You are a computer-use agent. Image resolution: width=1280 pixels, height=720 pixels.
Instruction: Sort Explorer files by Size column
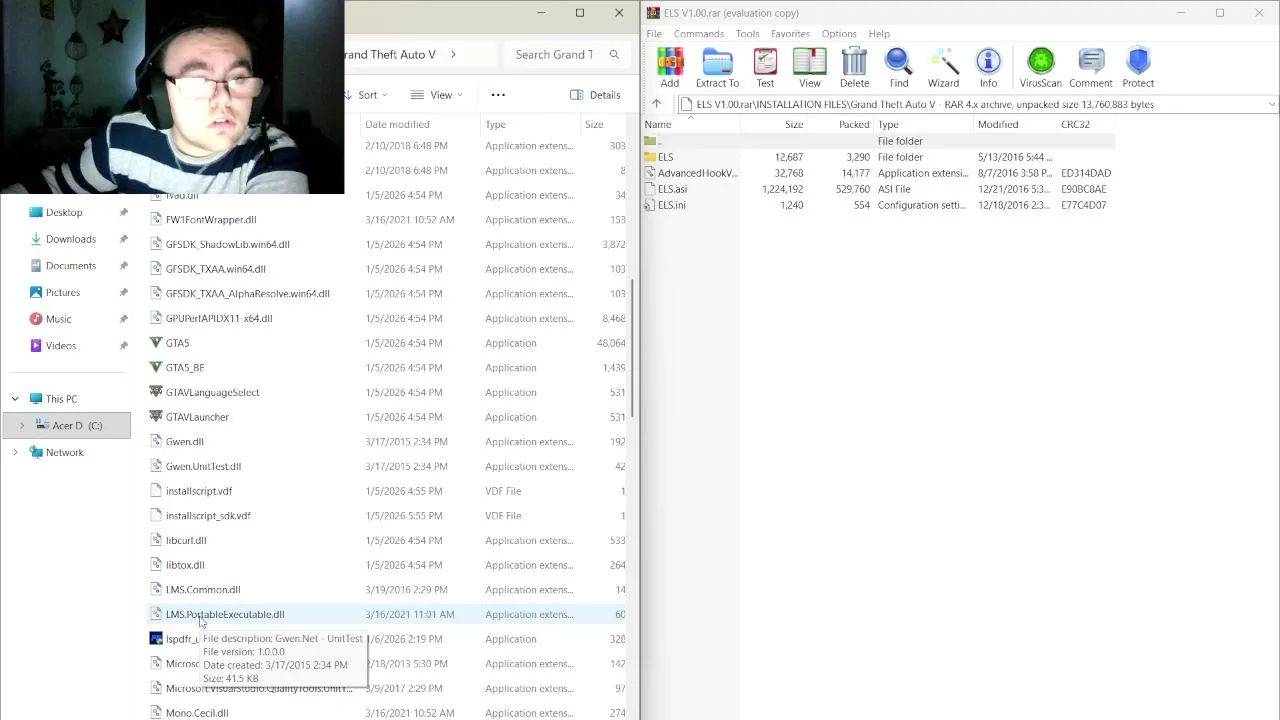coord(594,125)
